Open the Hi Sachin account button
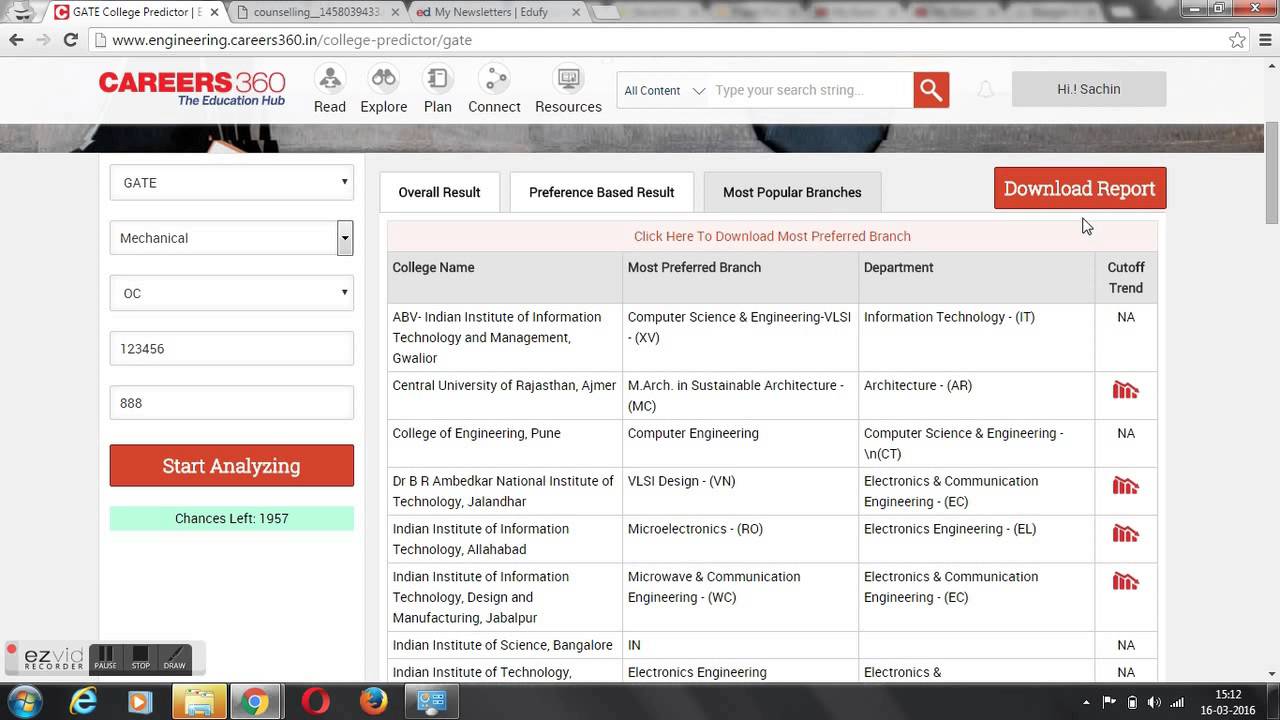The image size is (1280, 720). 1089,89
